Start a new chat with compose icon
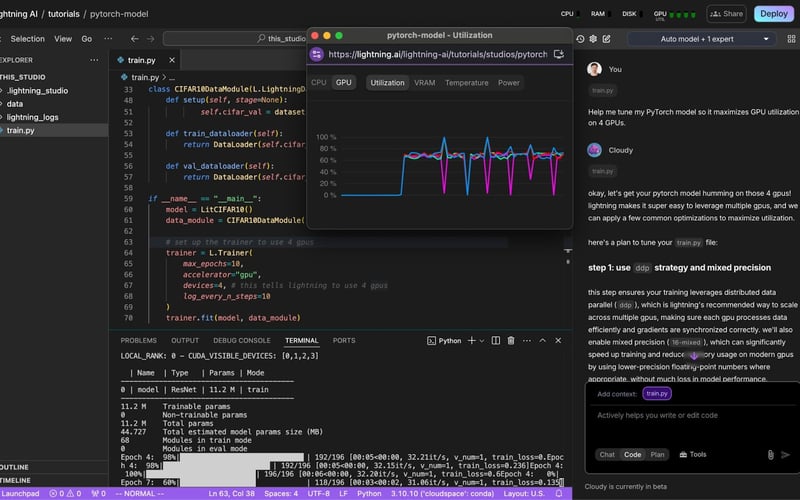Image resolution: width=800 pixels, height=500 pixels. click(x=606, y=39)
